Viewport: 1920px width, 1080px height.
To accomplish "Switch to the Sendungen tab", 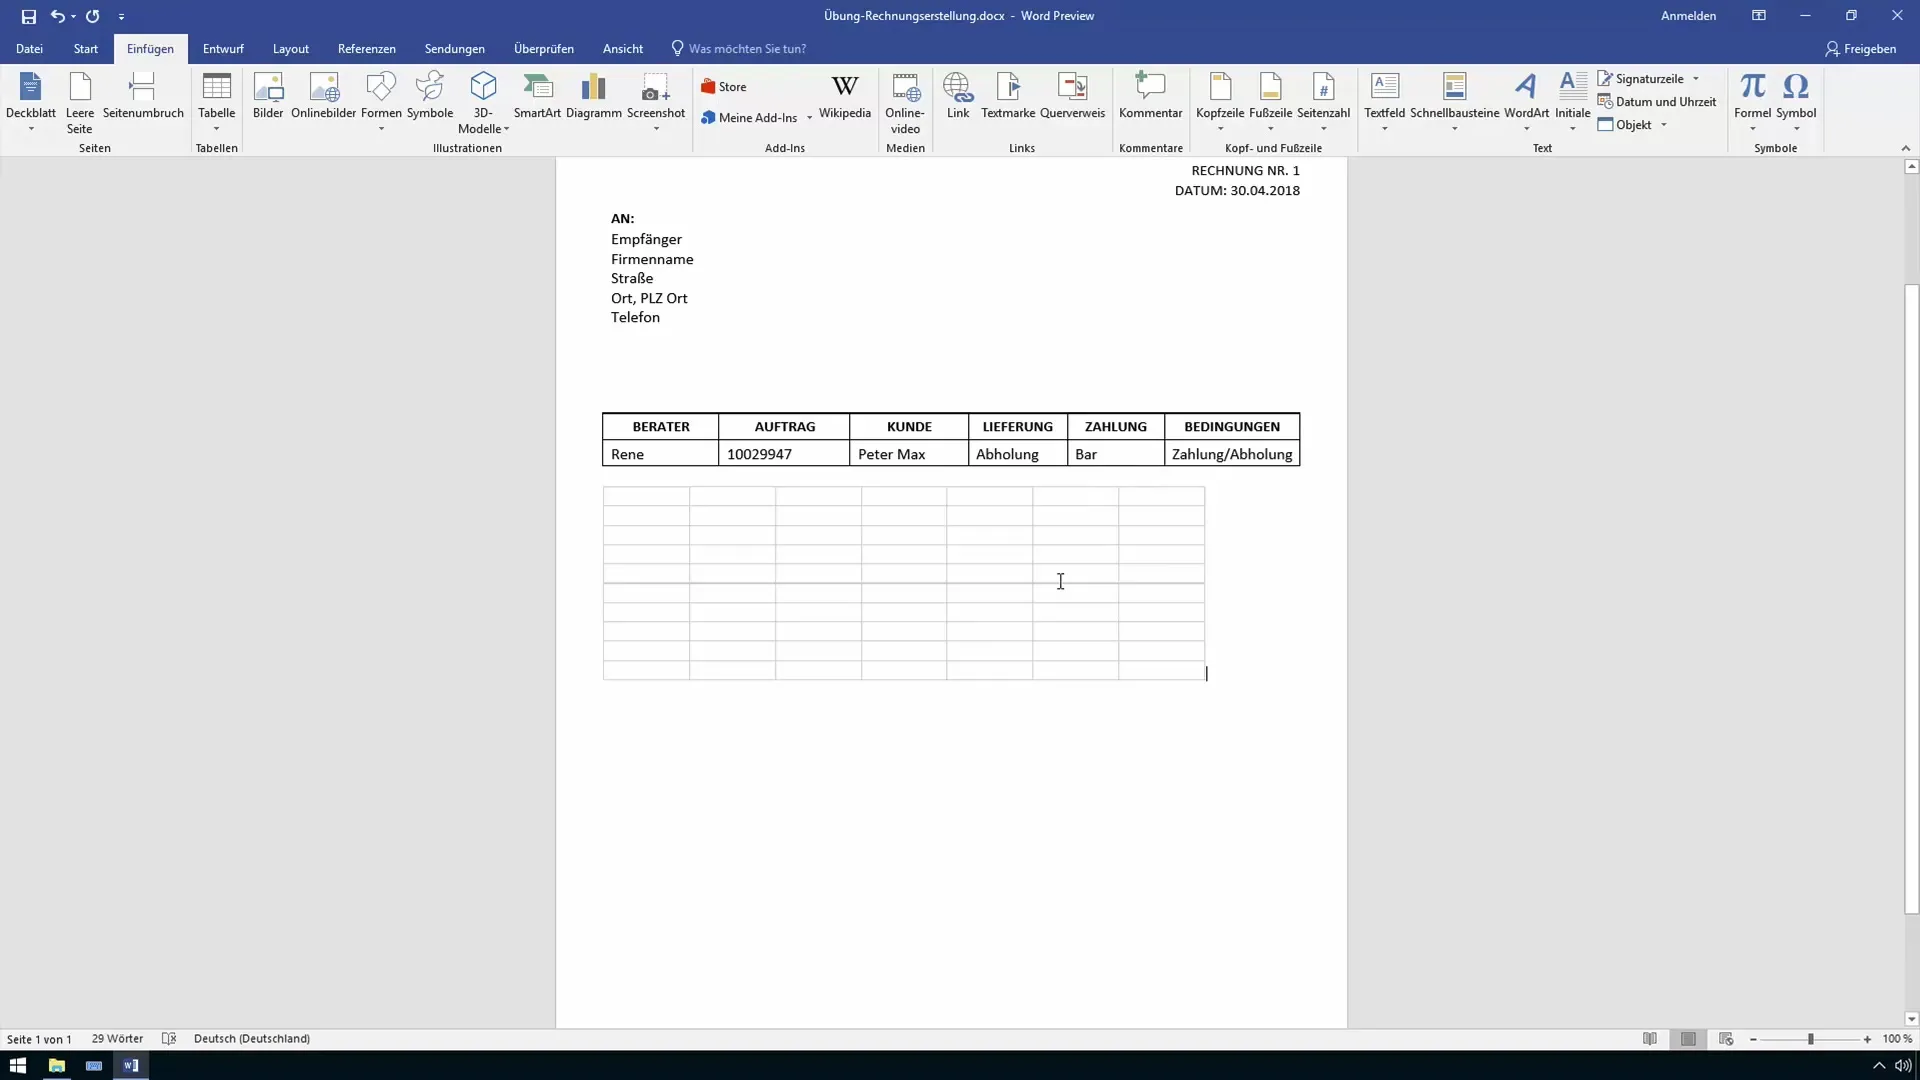I will pyautogui.click(x=455, y=49).
